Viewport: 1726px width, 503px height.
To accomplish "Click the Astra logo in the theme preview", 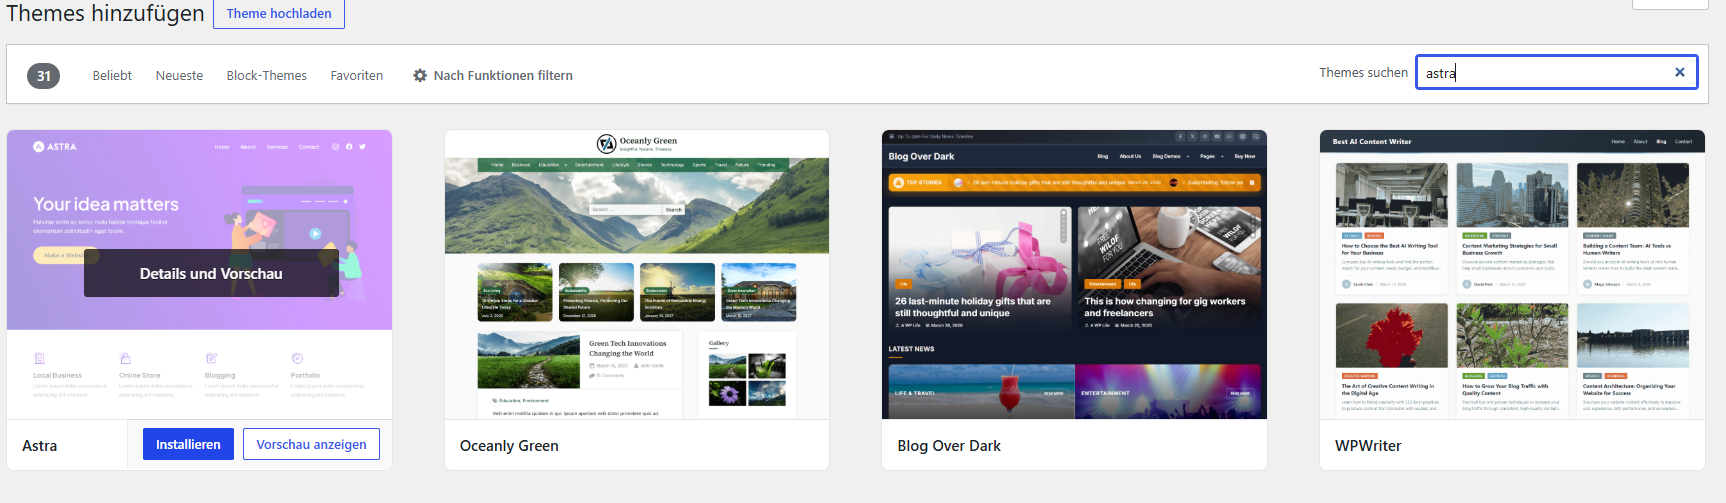I will click(x=55, y=147).
